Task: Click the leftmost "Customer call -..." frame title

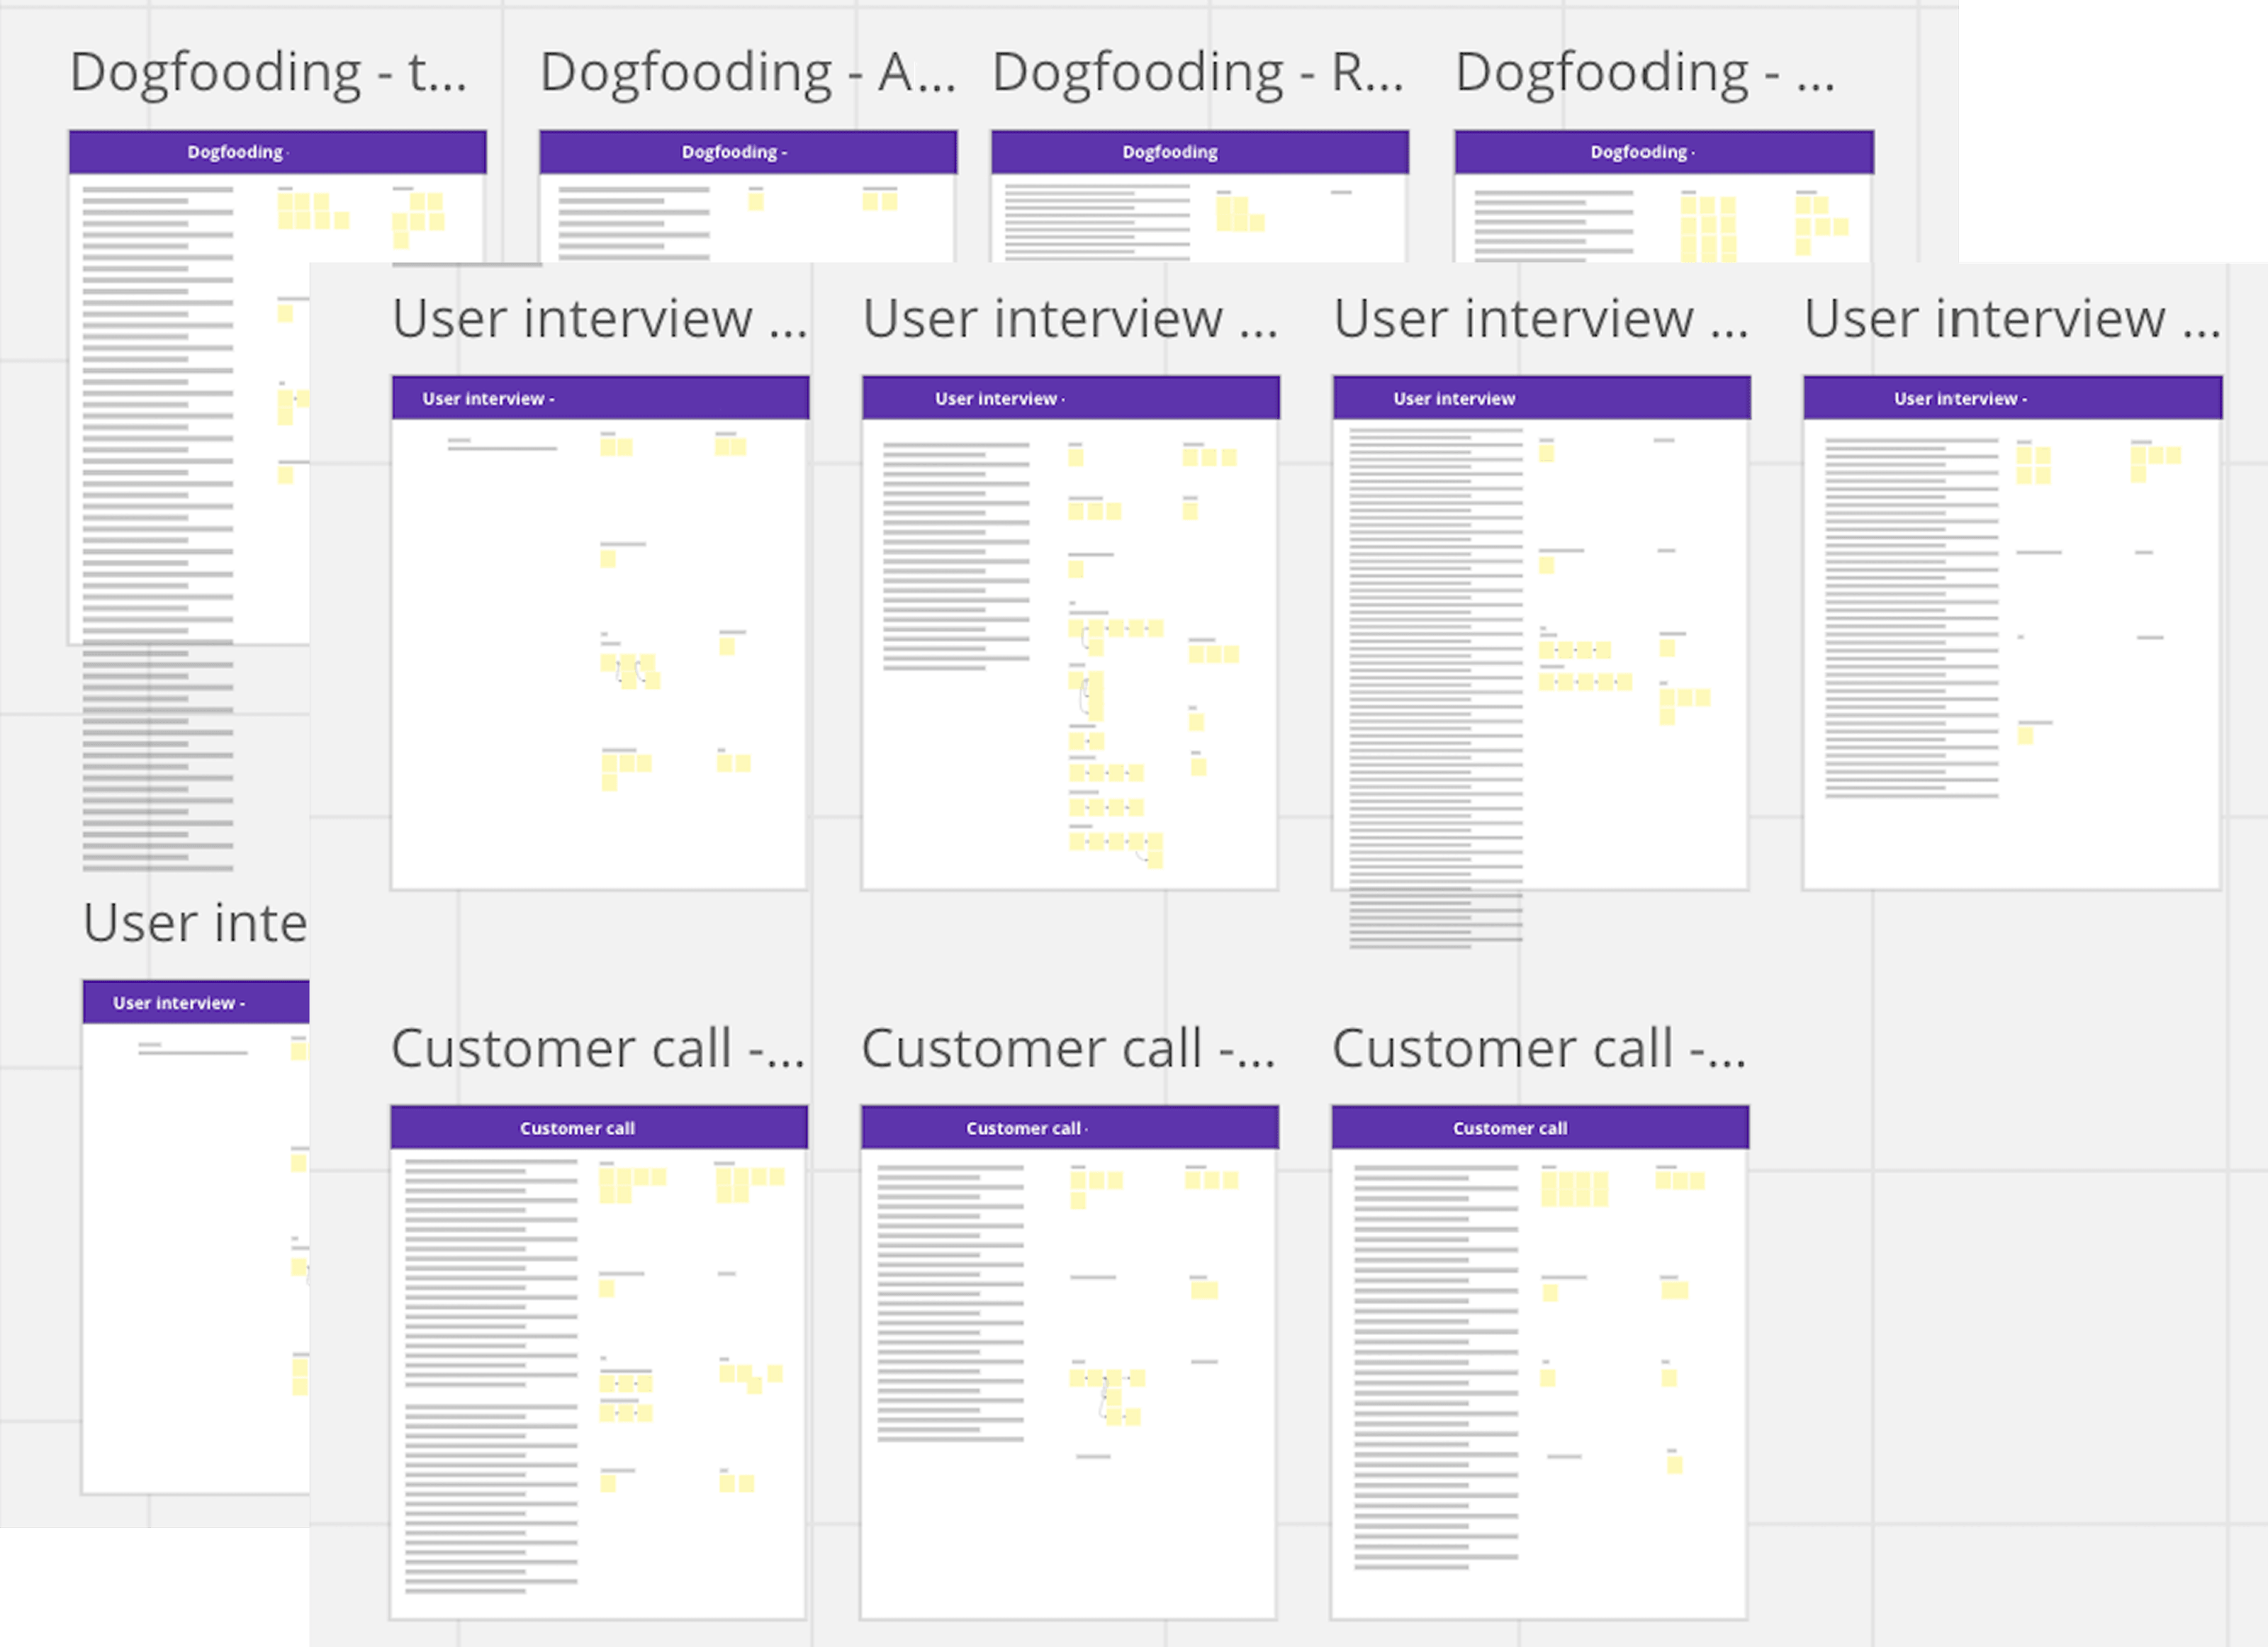Action: pyautogui.click(x=598, y=1049)
